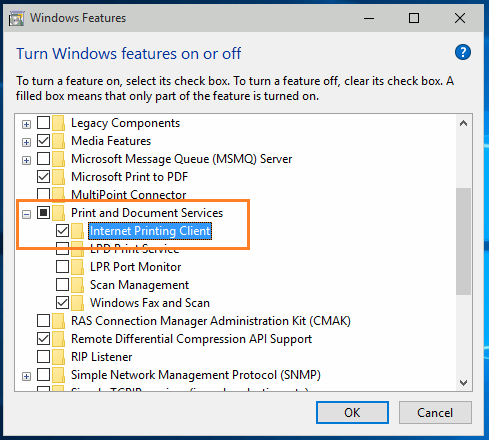The image size is (489, 440).
Task: Click OK to apply feature changes
Action: coord(352,413)
